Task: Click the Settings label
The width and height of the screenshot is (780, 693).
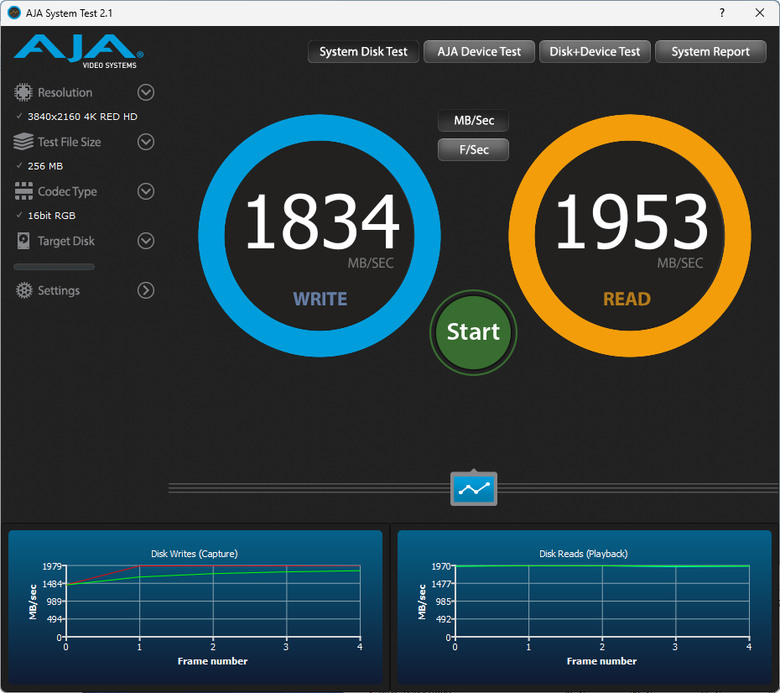Action: 59,291
